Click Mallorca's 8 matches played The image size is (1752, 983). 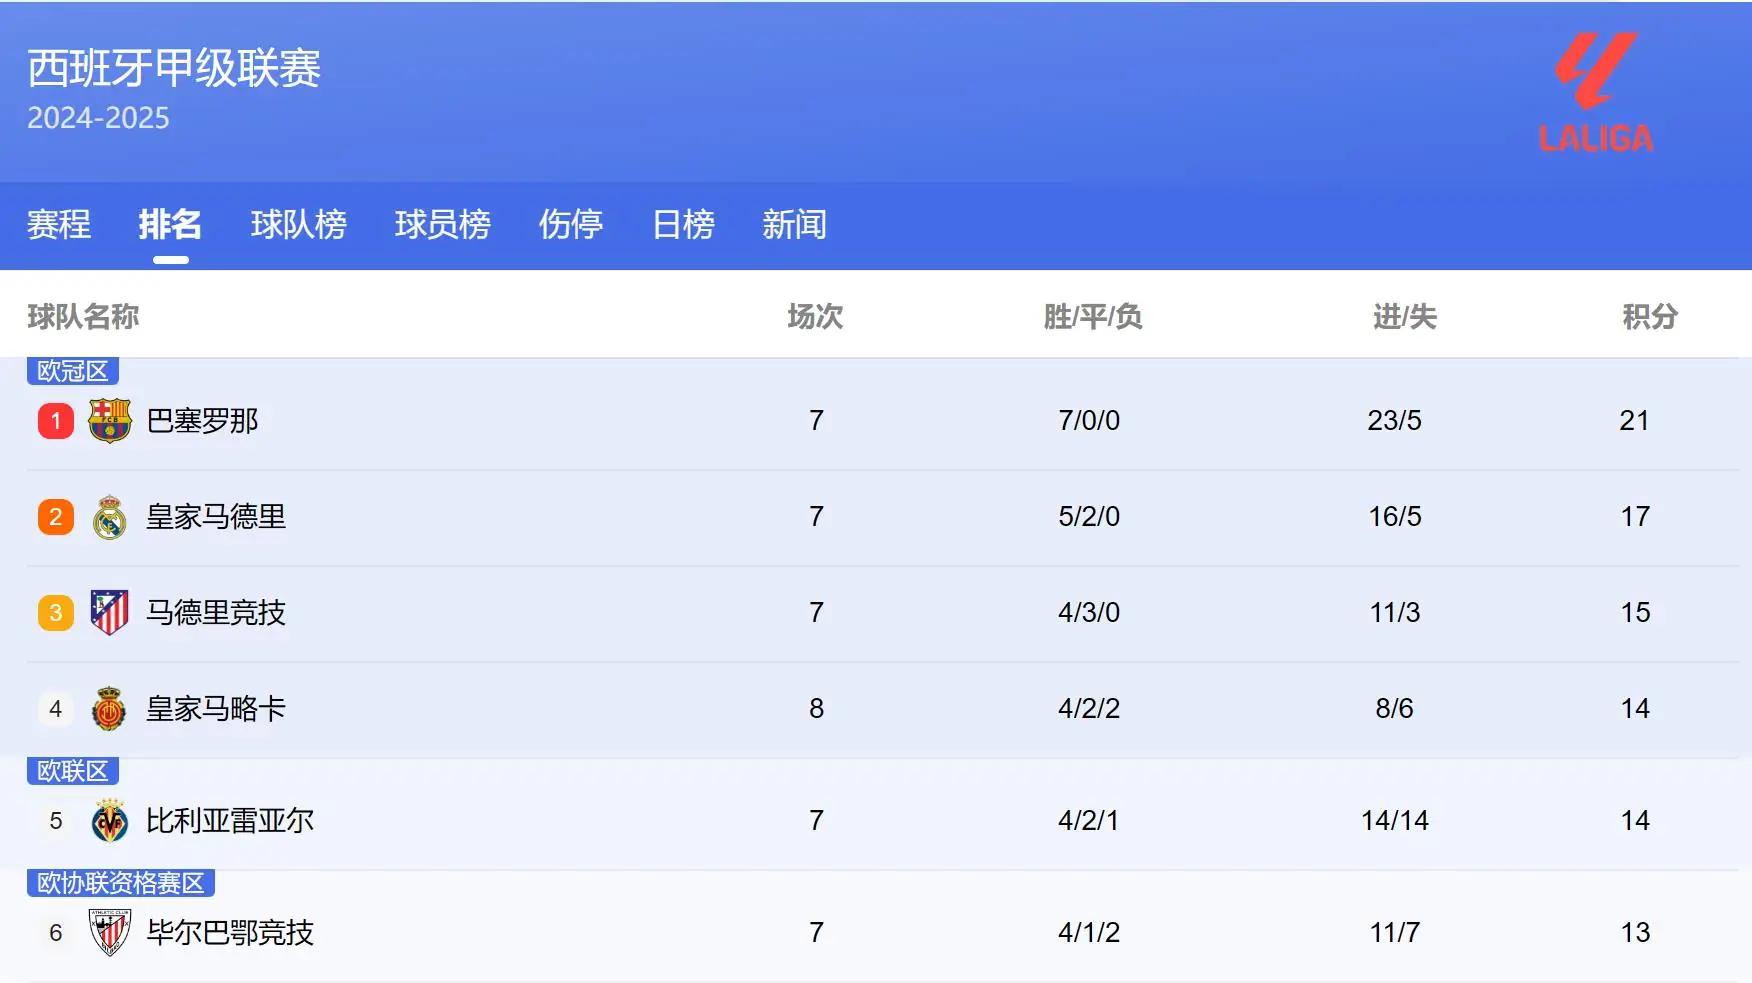pyautogui.click(x=816, y=709)
